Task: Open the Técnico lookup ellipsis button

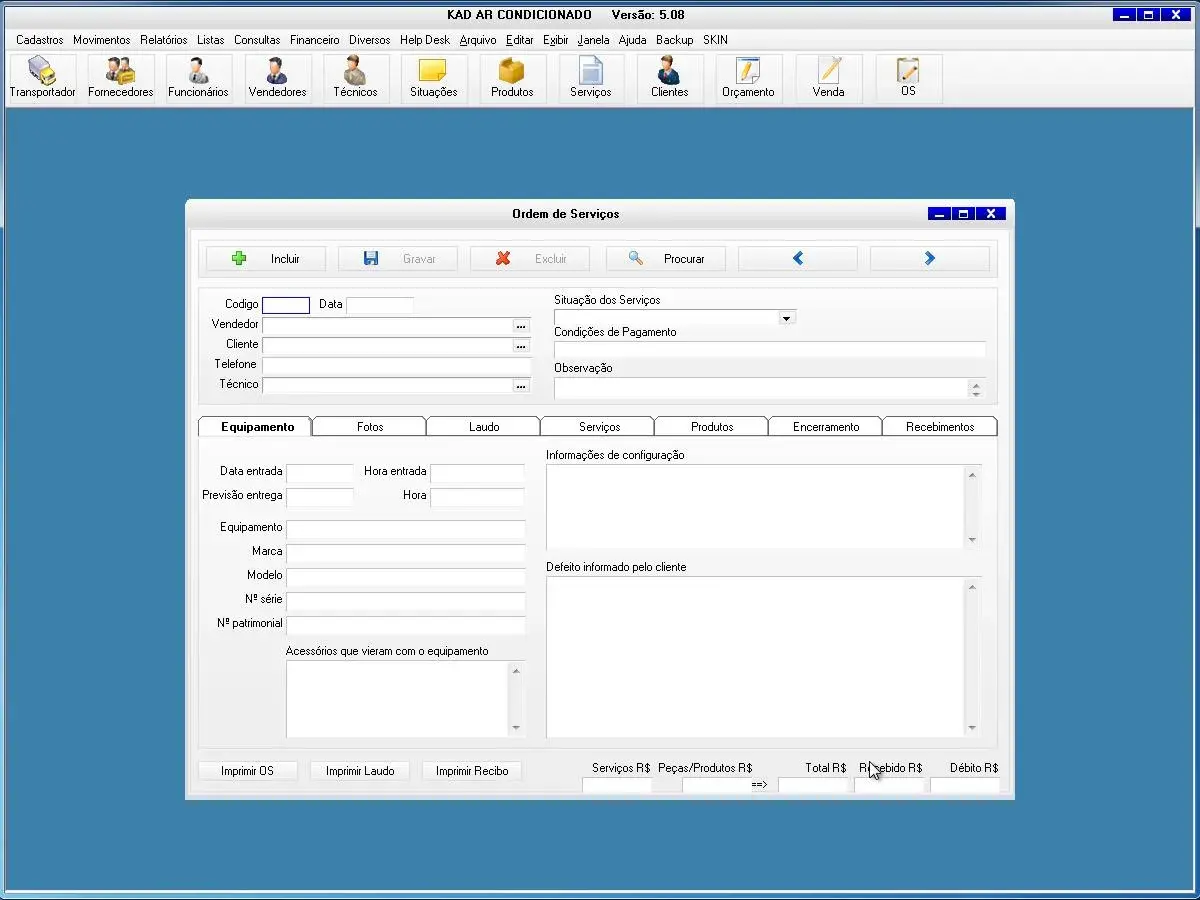Action: click(520, 386)
